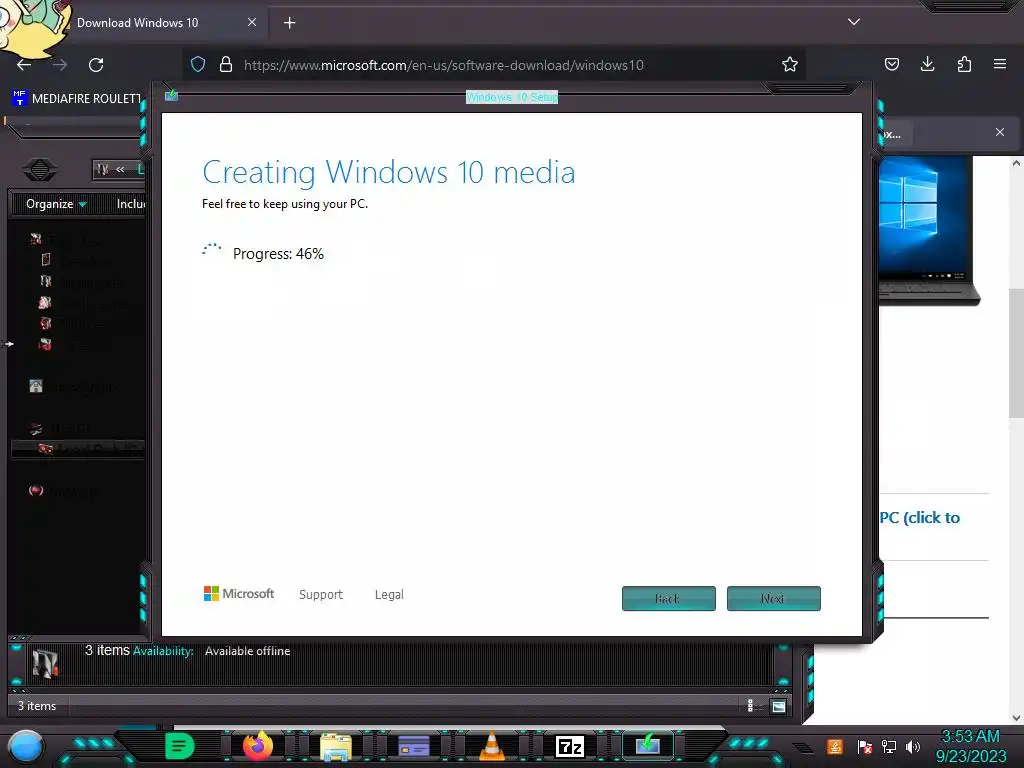1024x768 pixels.
Task: Open the list all tabs chevron
Action: pos(854,22)
